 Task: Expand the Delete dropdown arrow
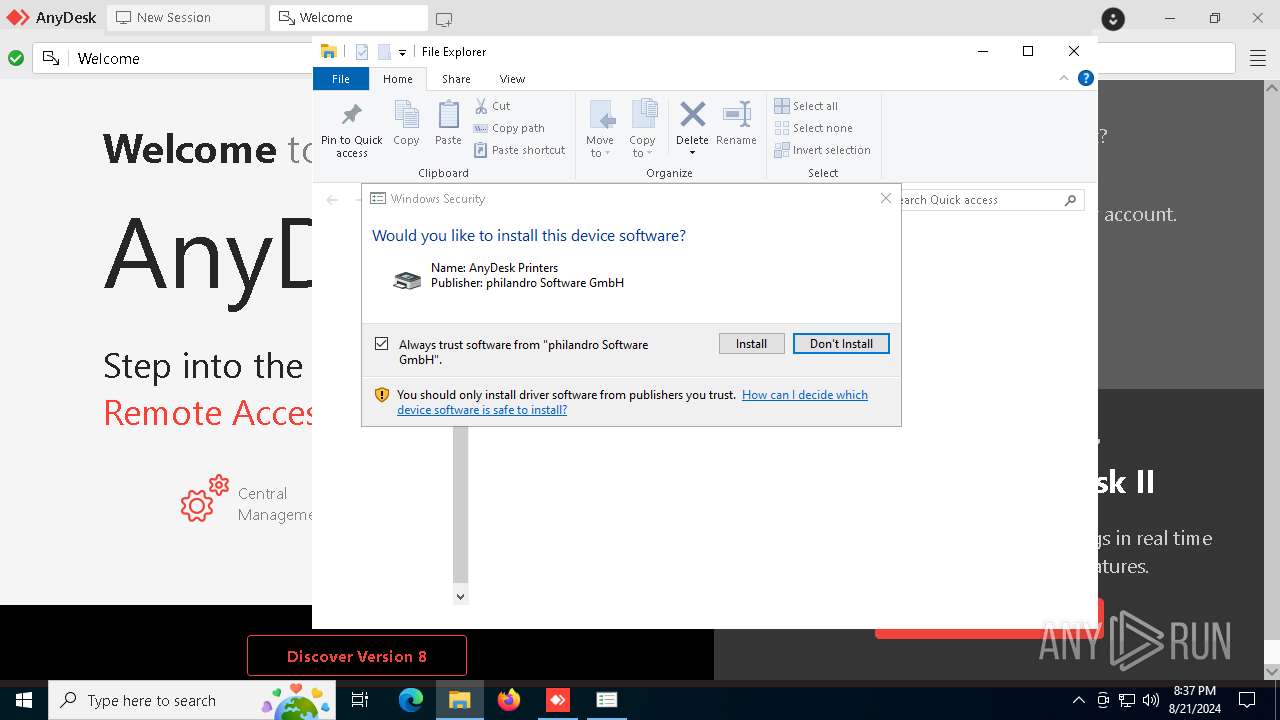point(692,153)
